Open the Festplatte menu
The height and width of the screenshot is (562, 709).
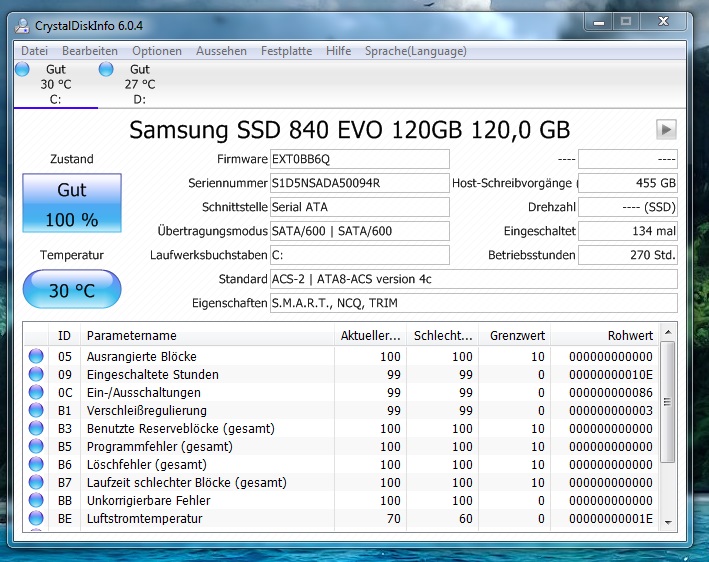tap(287, 51)
